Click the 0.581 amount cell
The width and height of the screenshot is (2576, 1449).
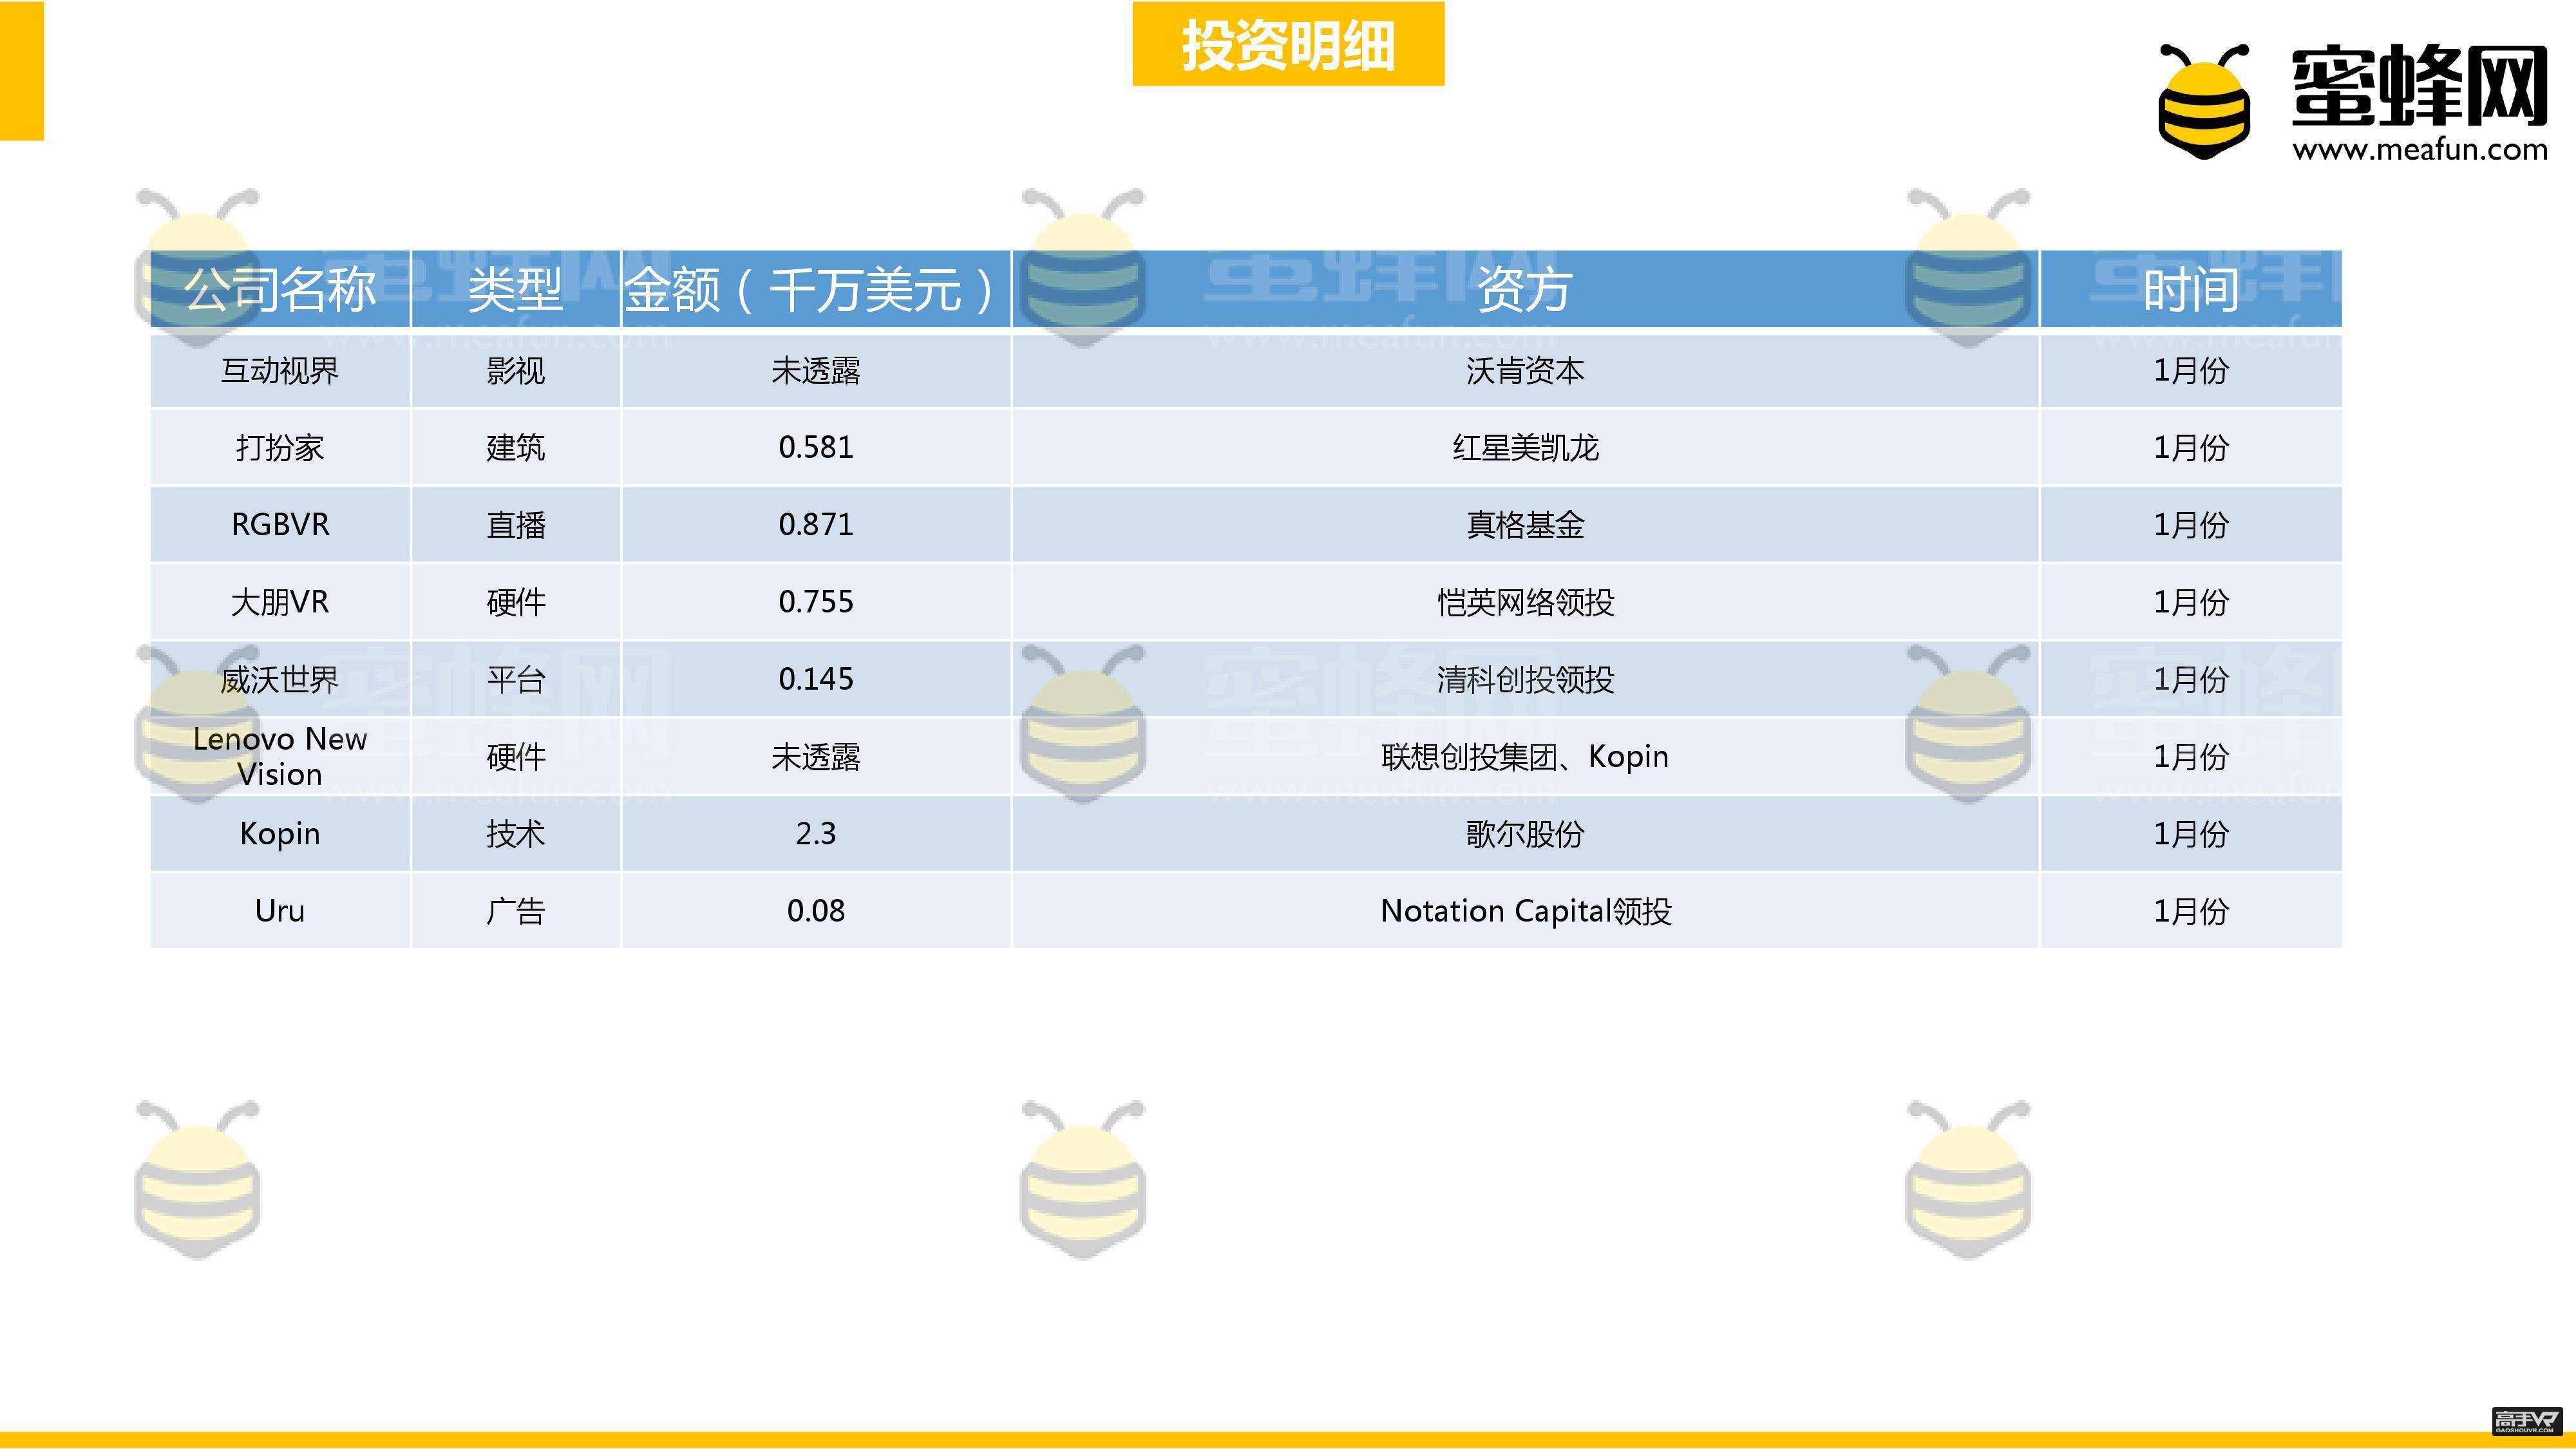pyautogui.click(x=816, y=448)
